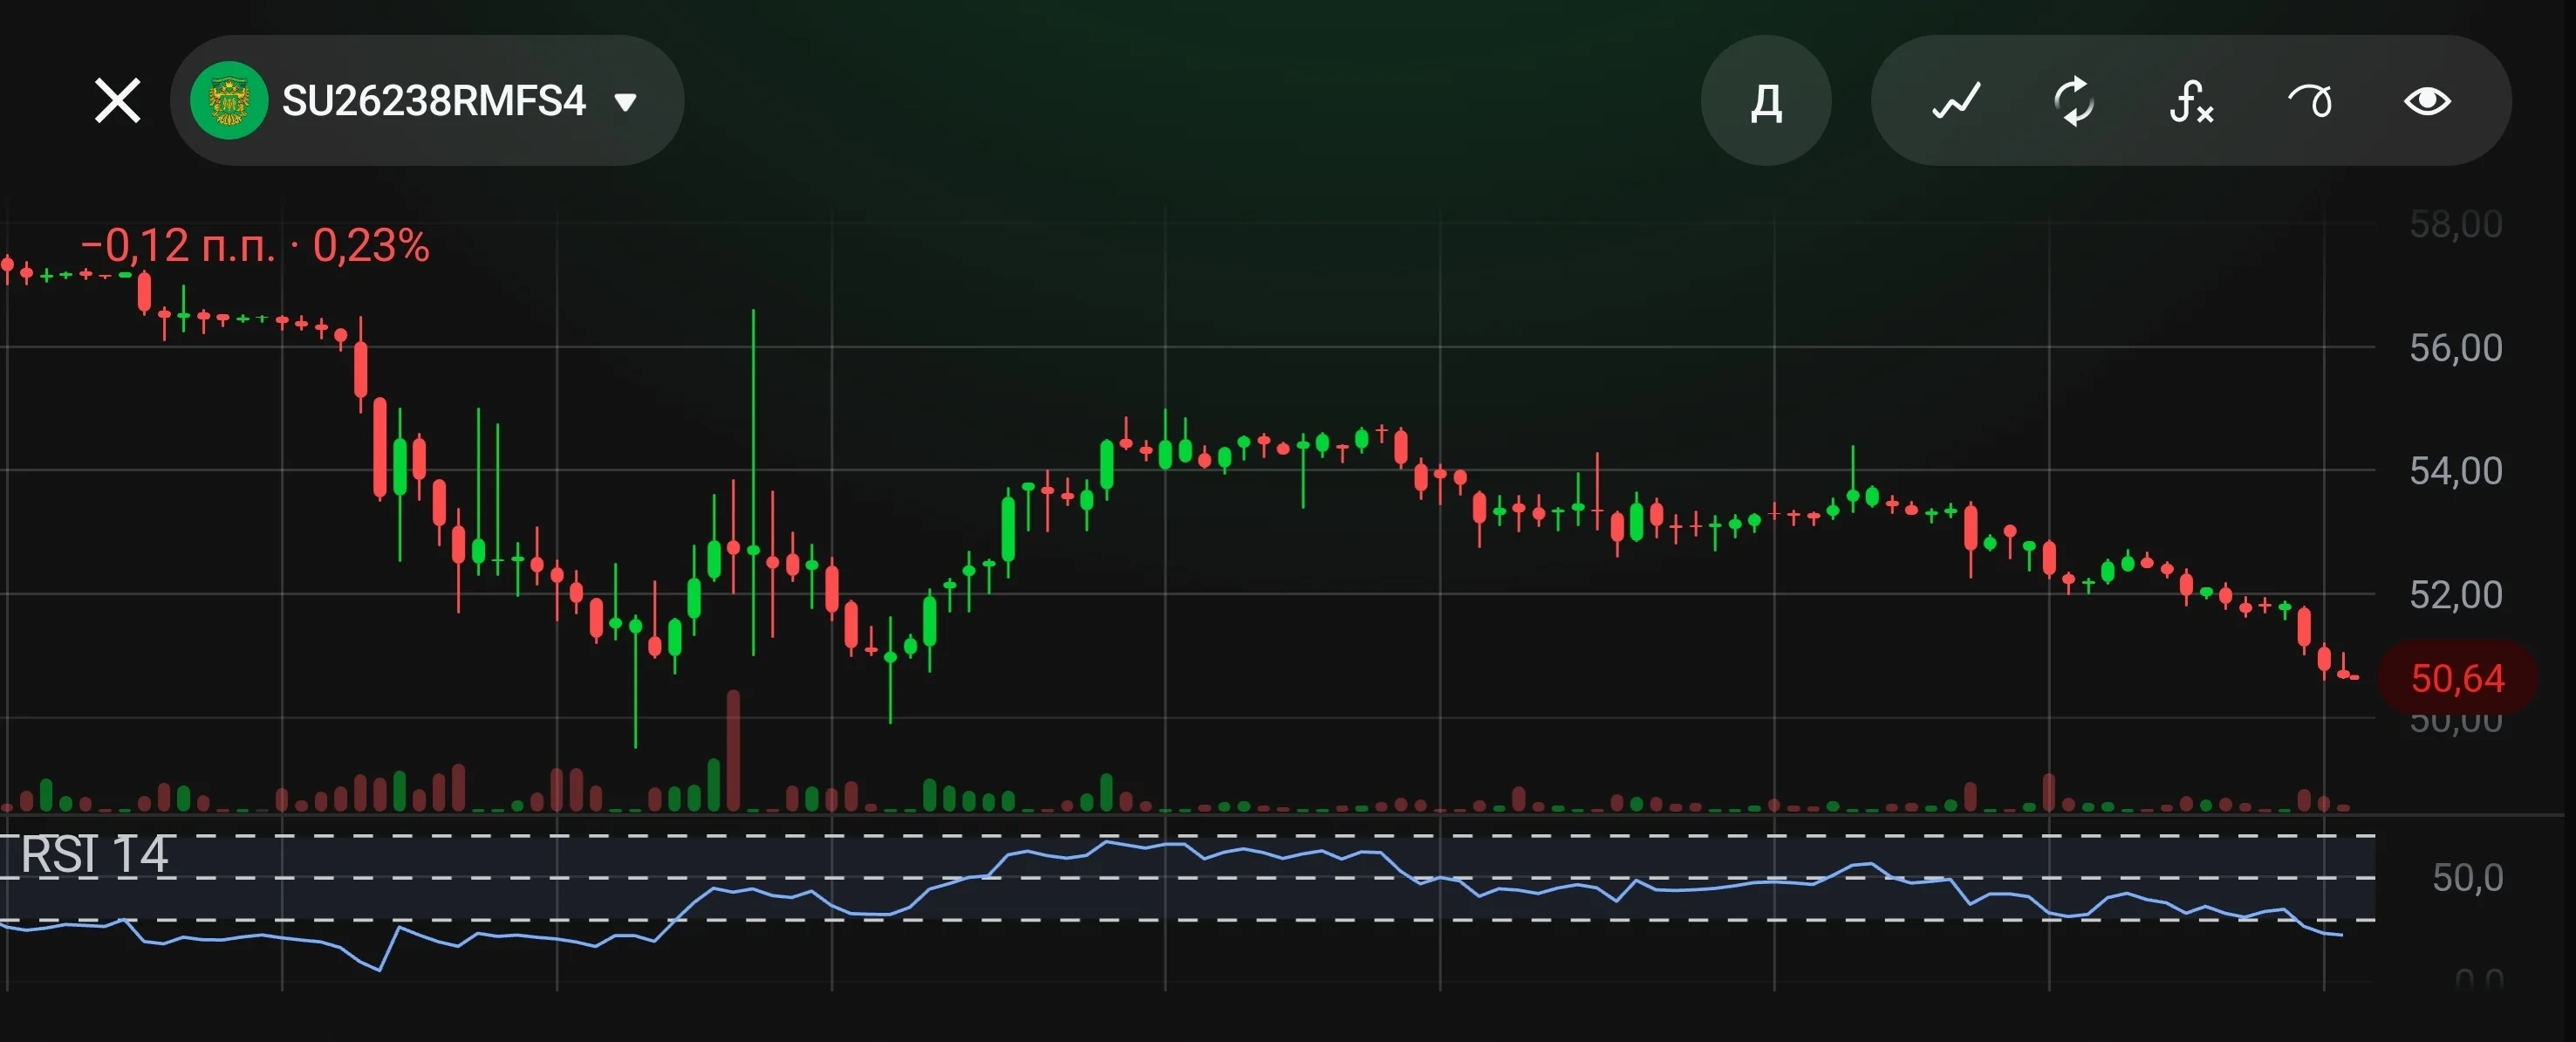This screenshot has width=2576, height=1042.
Task: Tap the tall green candle with longest upper wick
Action: (753, 482)
